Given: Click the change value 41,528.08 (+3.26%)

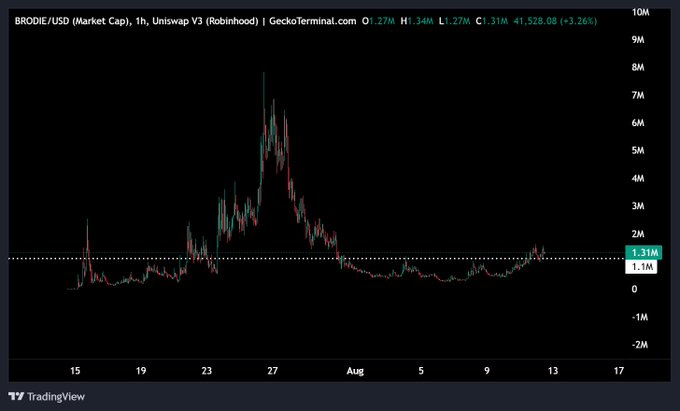Looking at the screenshot, I should 555,21.
